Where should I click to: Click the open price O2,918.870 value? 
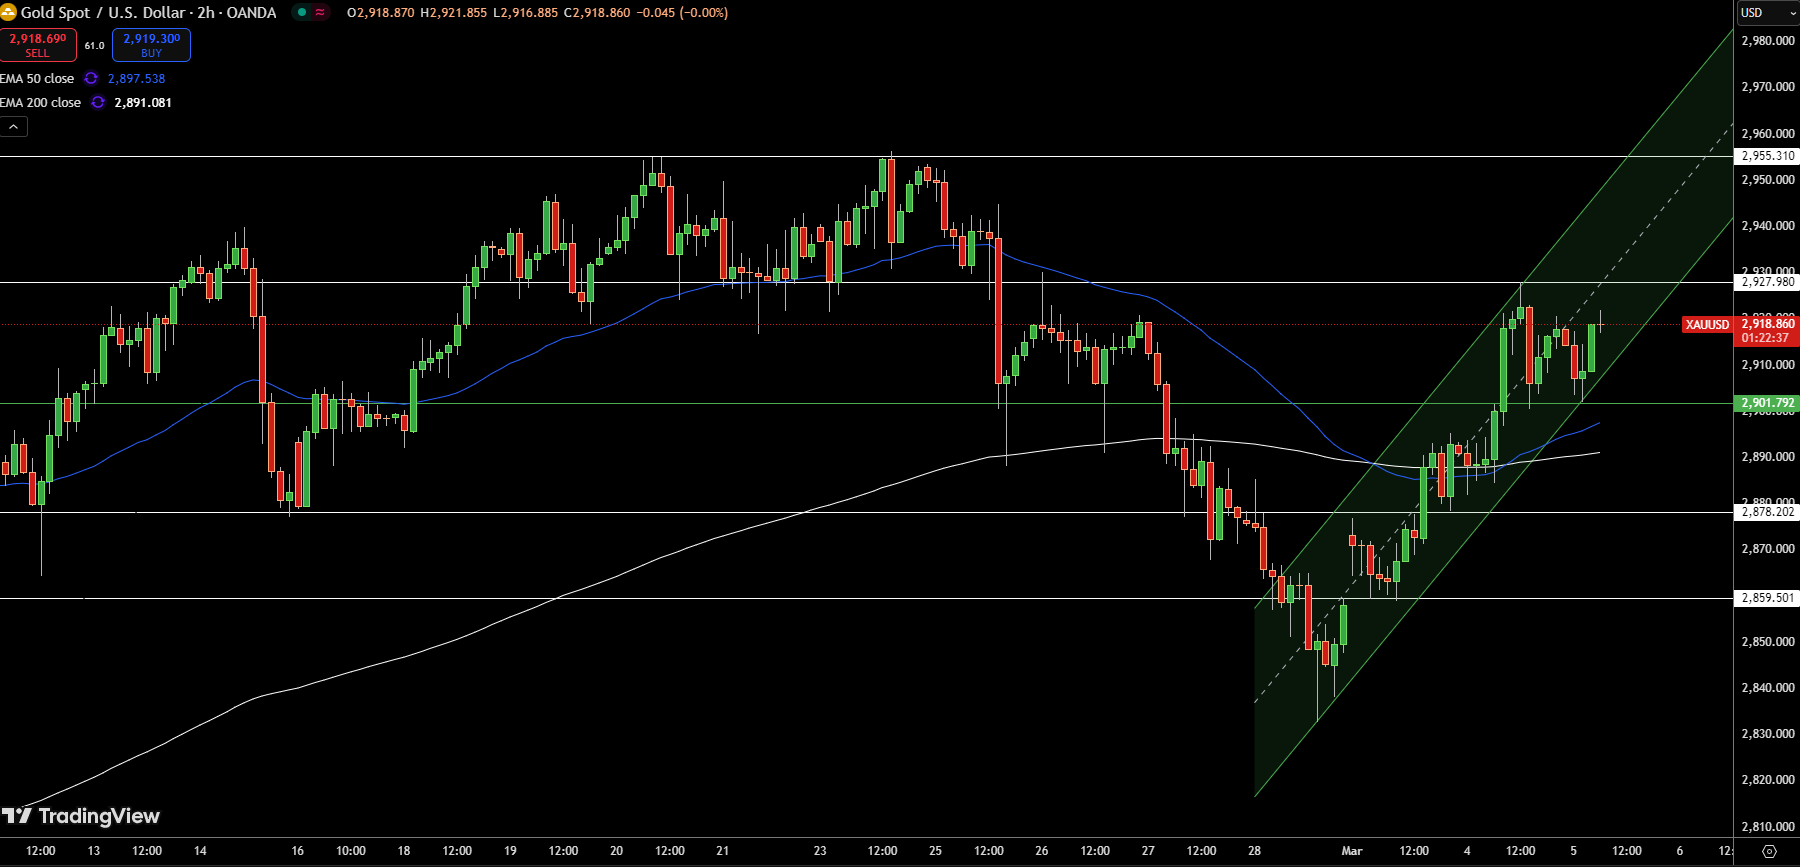point(380,13)
